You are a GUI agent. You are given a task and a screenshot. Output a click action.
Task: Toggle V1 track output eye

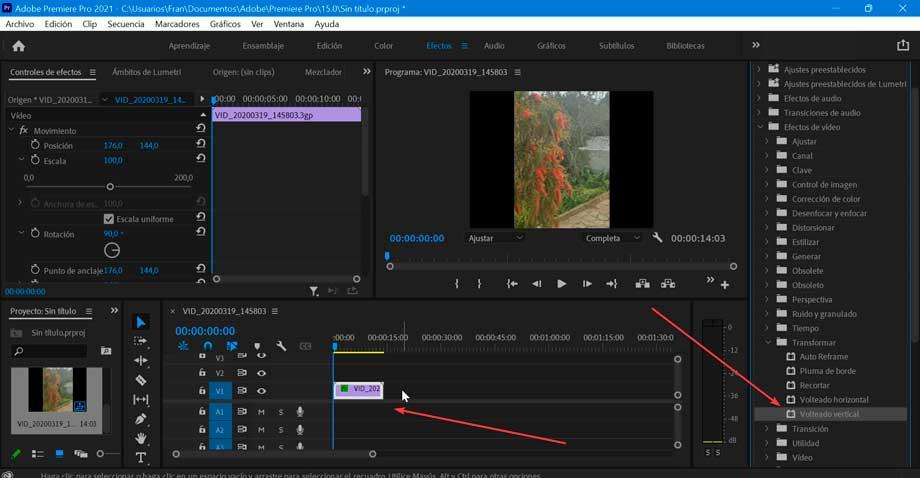pyautogui.click(x=261, y=391)
